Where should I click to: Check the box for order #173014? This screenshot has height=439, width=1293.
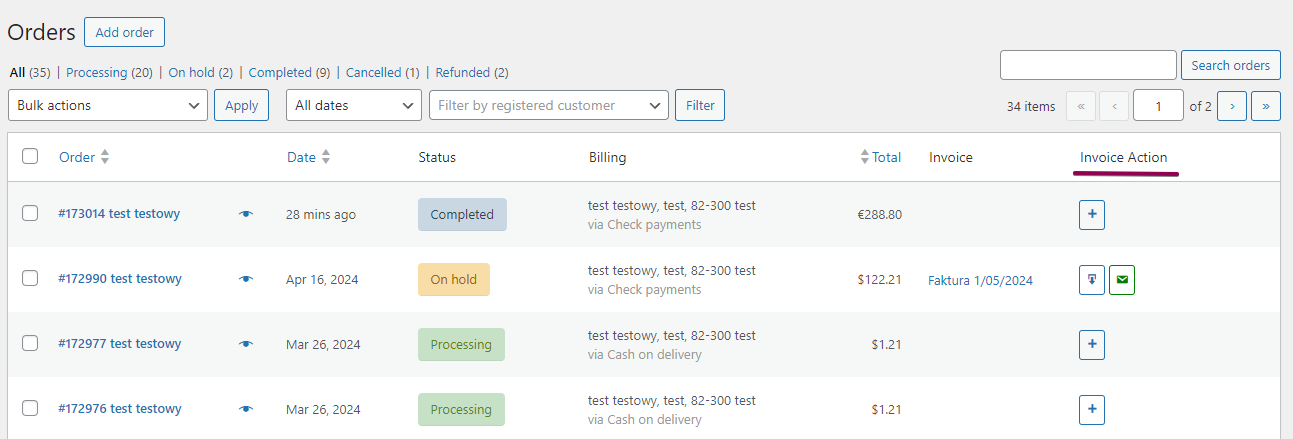coord(30,213)
